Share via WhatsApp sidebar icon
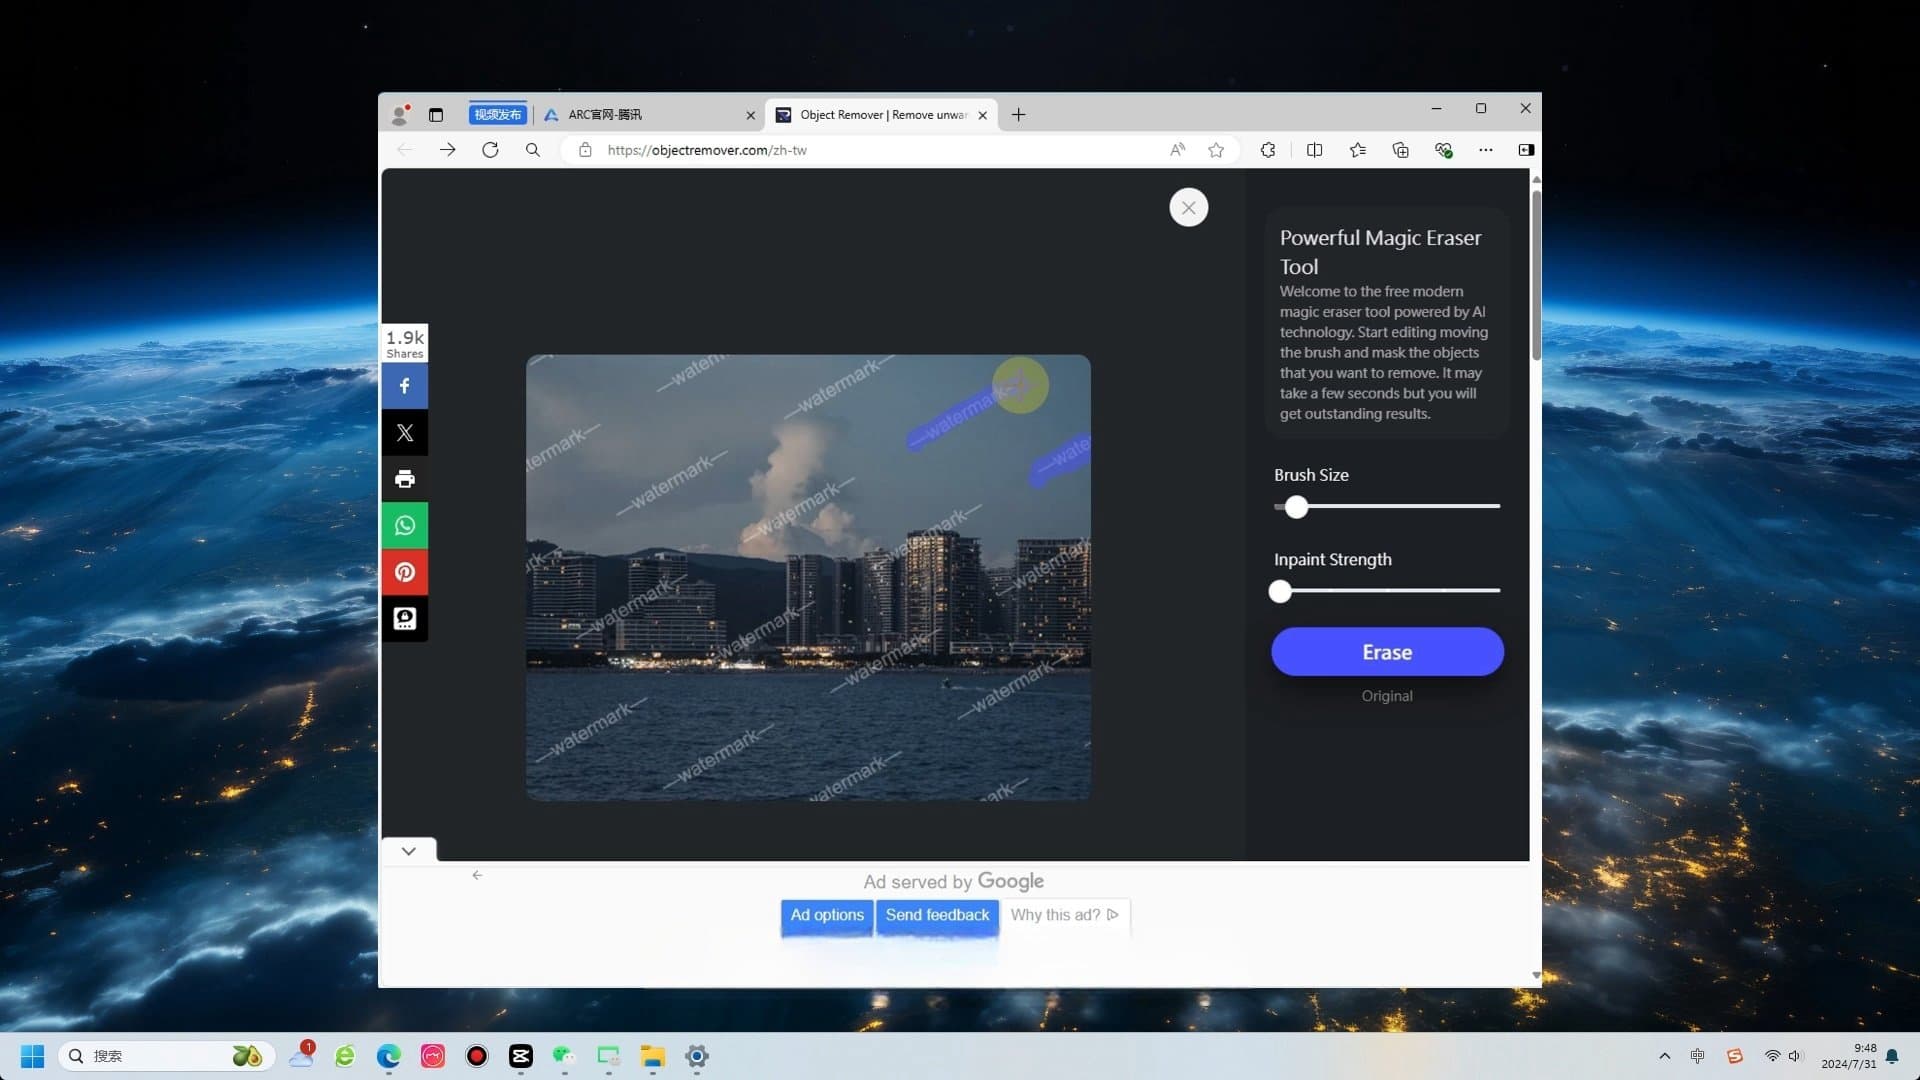The width and height of the screenshot is (1920, 1080). point(404,526)
